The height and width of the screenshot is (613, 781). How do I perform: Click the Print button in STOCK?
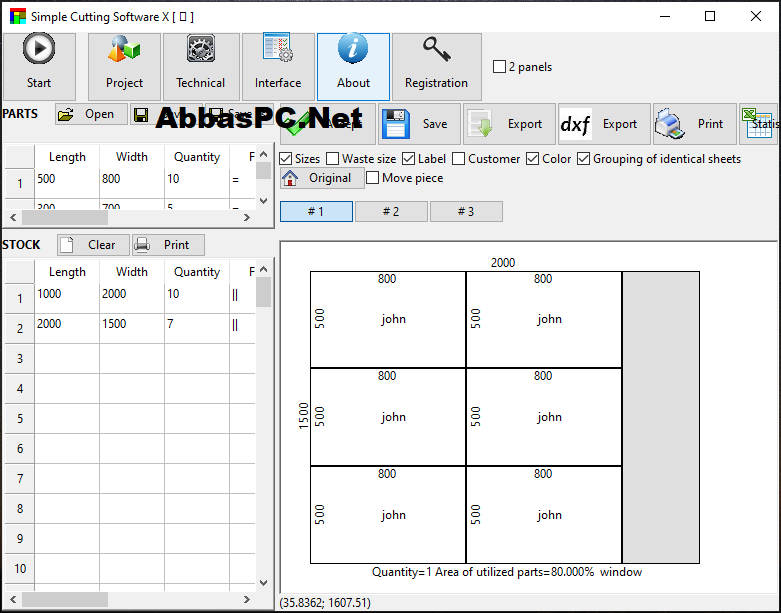(168, 245)
